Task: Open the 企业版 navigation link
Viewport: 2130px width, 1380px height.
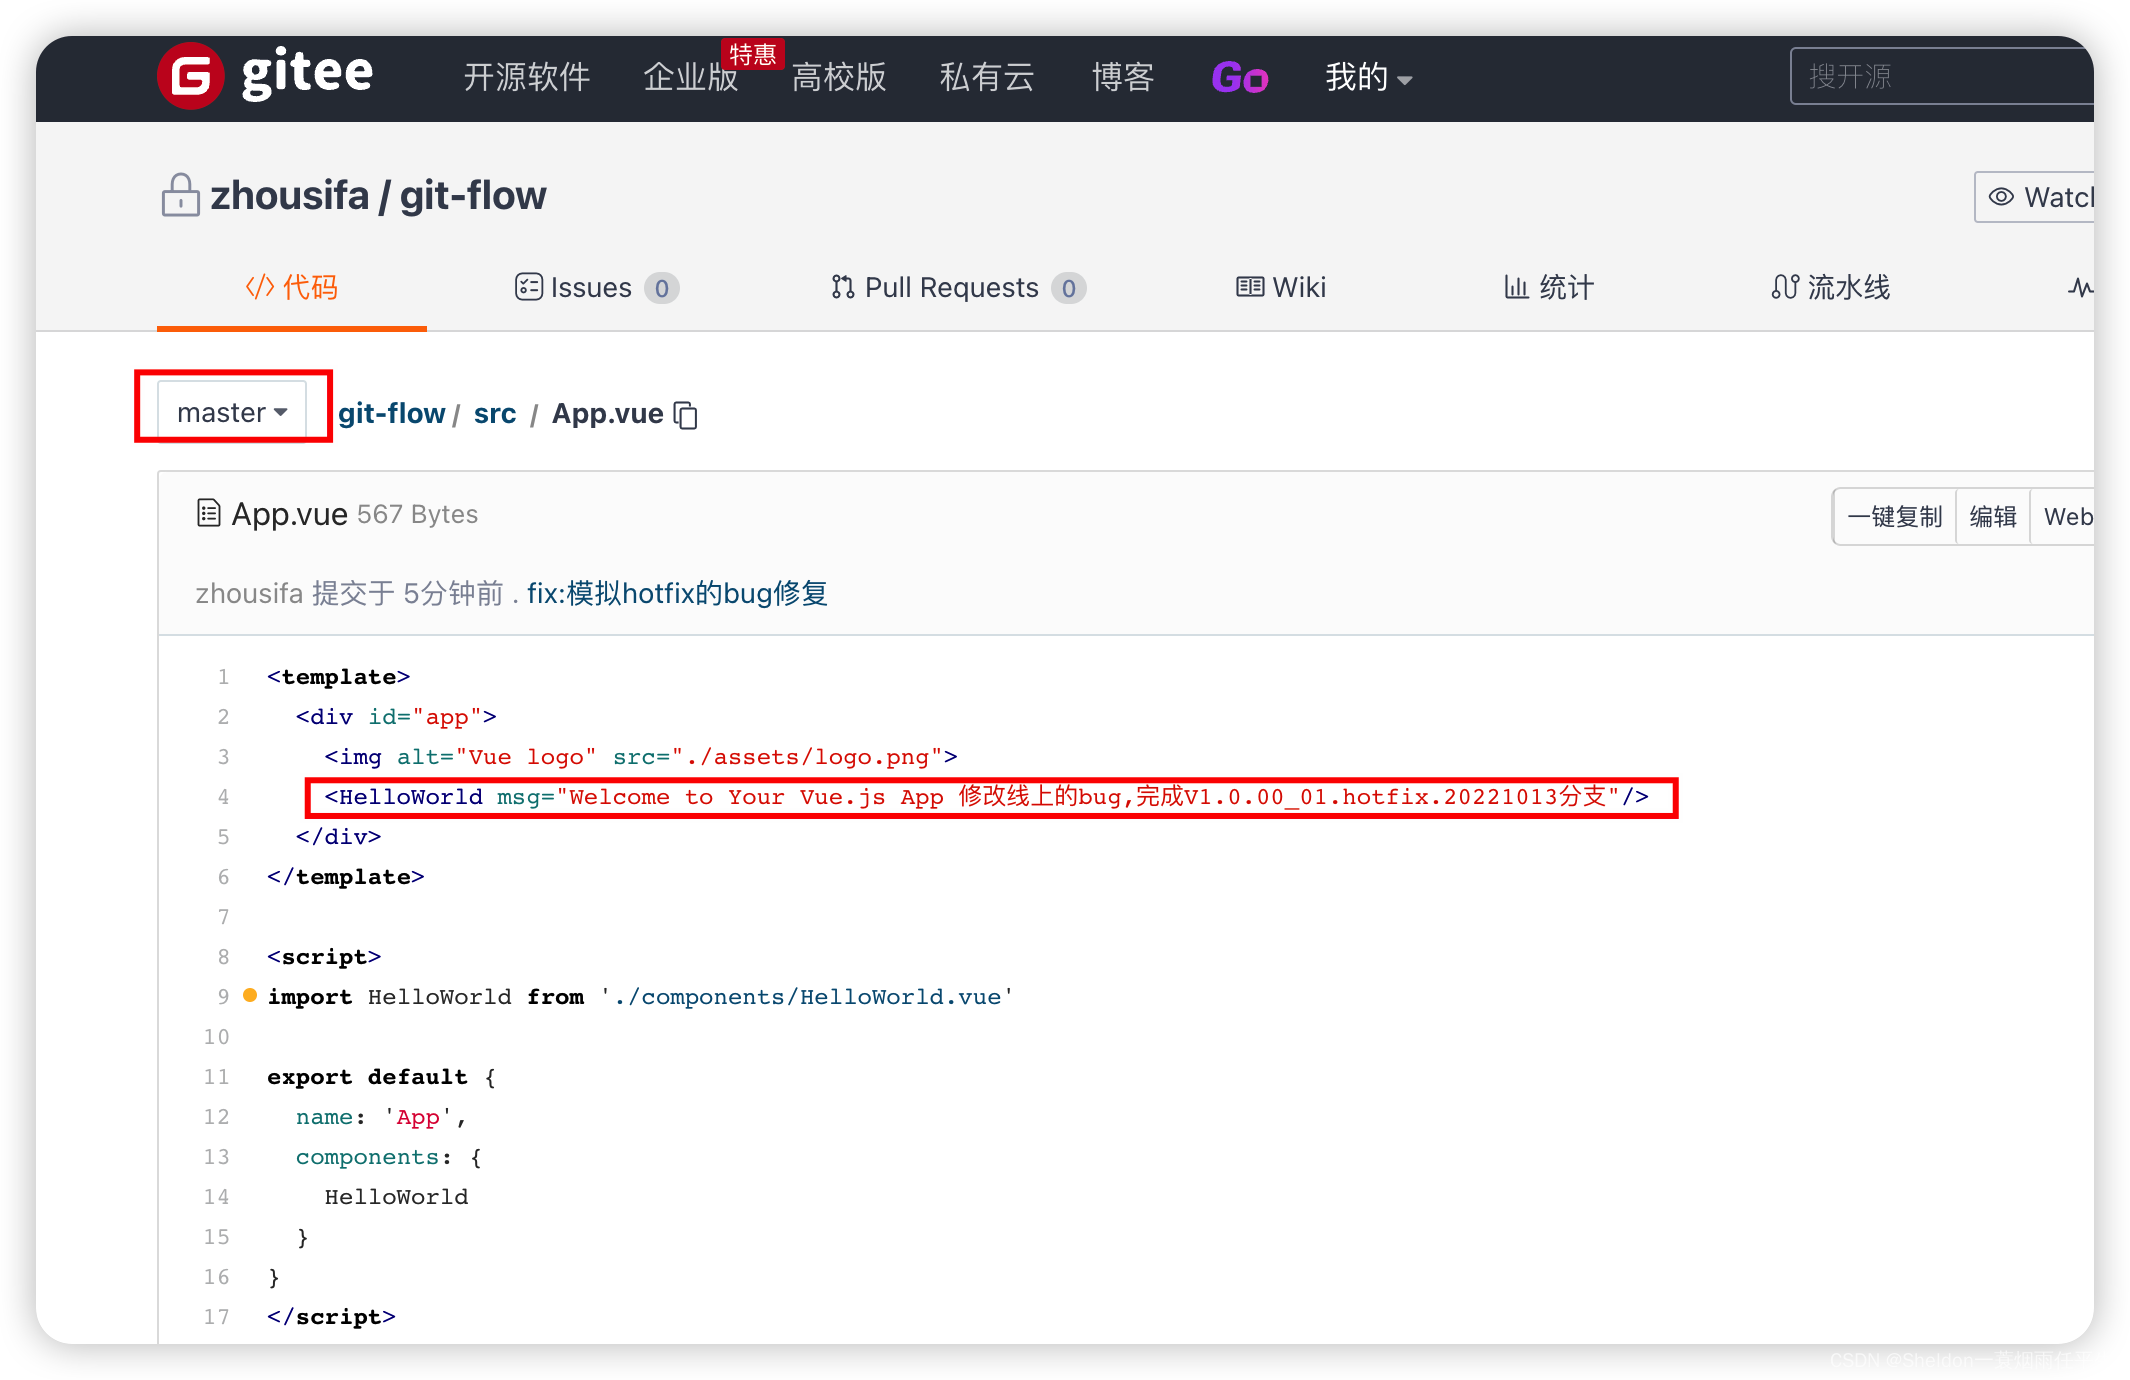Action: (x=690, y=77)
